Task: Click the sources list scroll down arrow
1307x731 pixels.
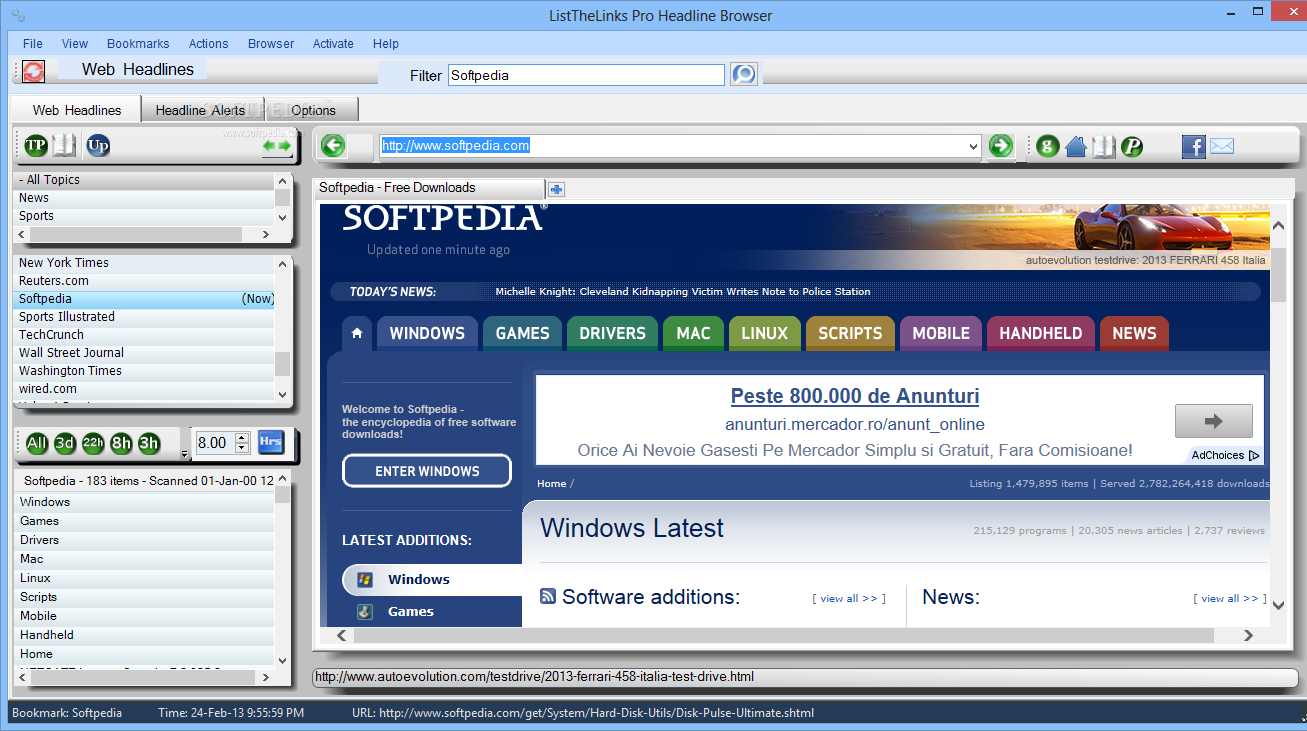Action: pos(283,395)
